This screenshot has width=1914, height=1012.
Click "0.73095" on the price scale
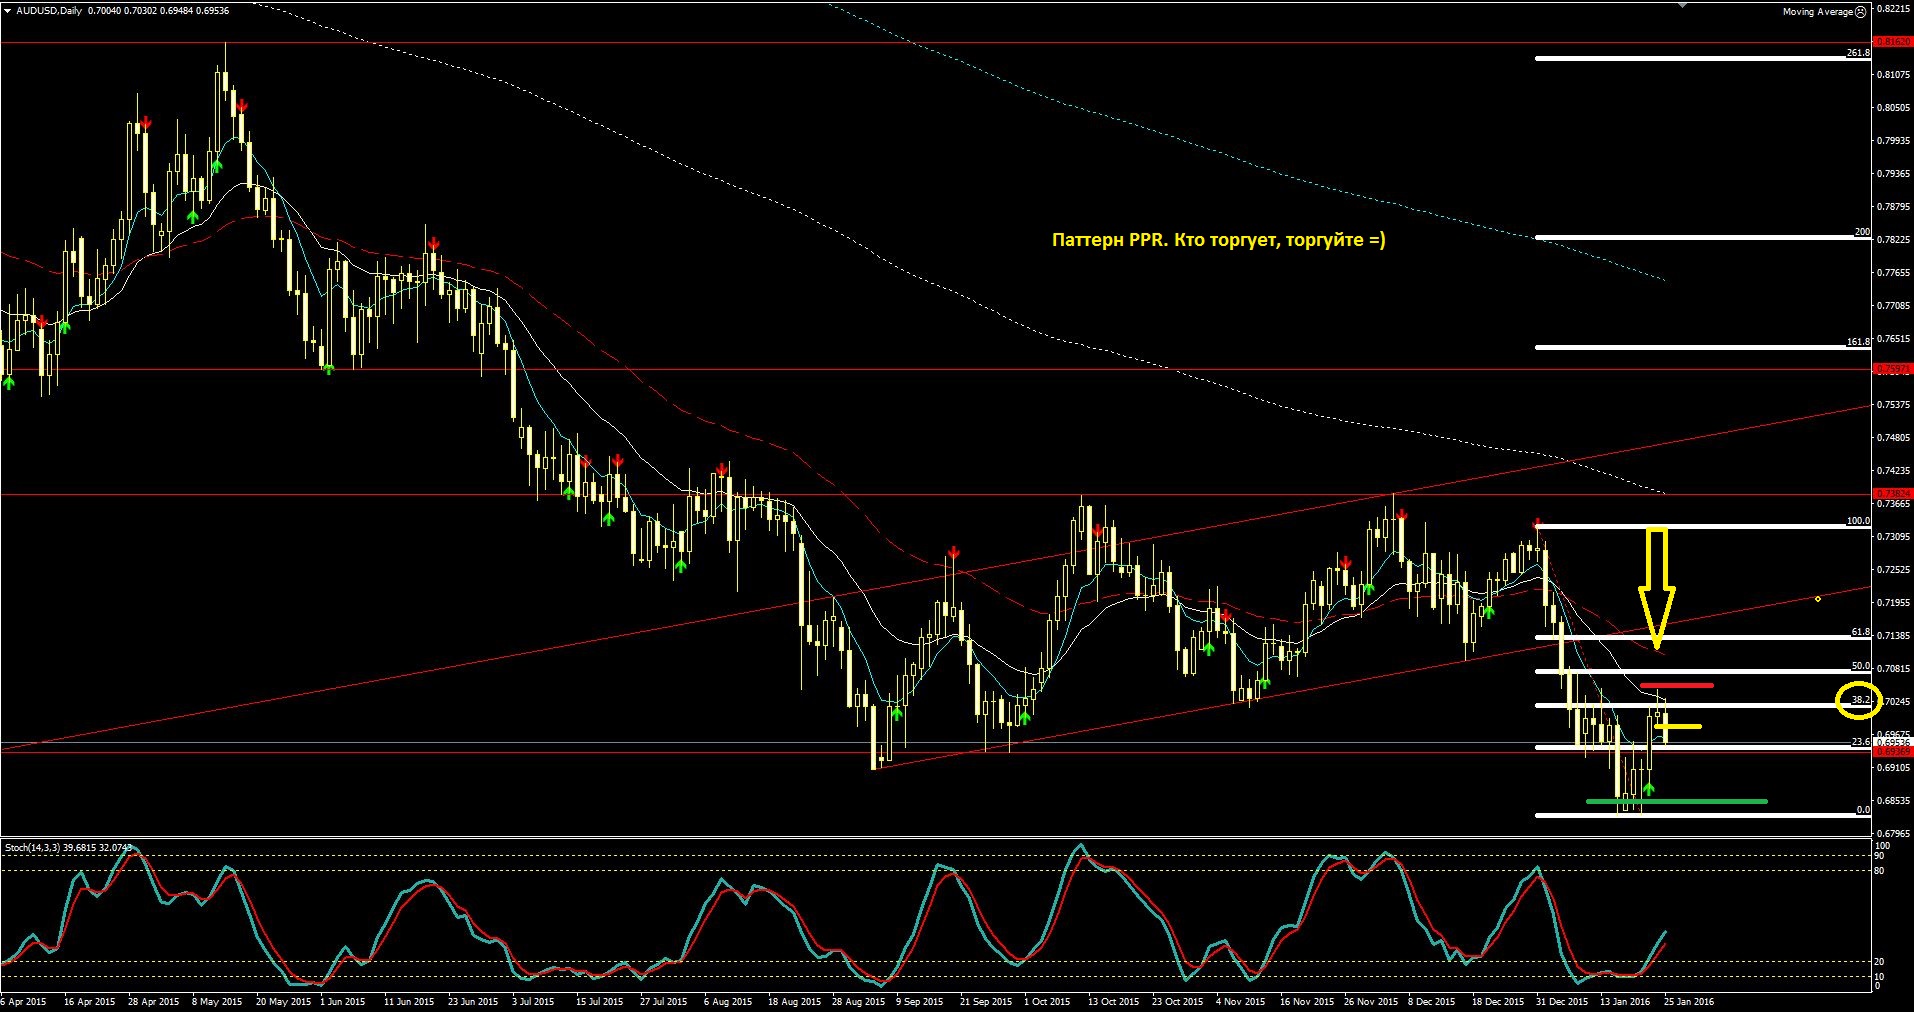(x=1894, y=537)
